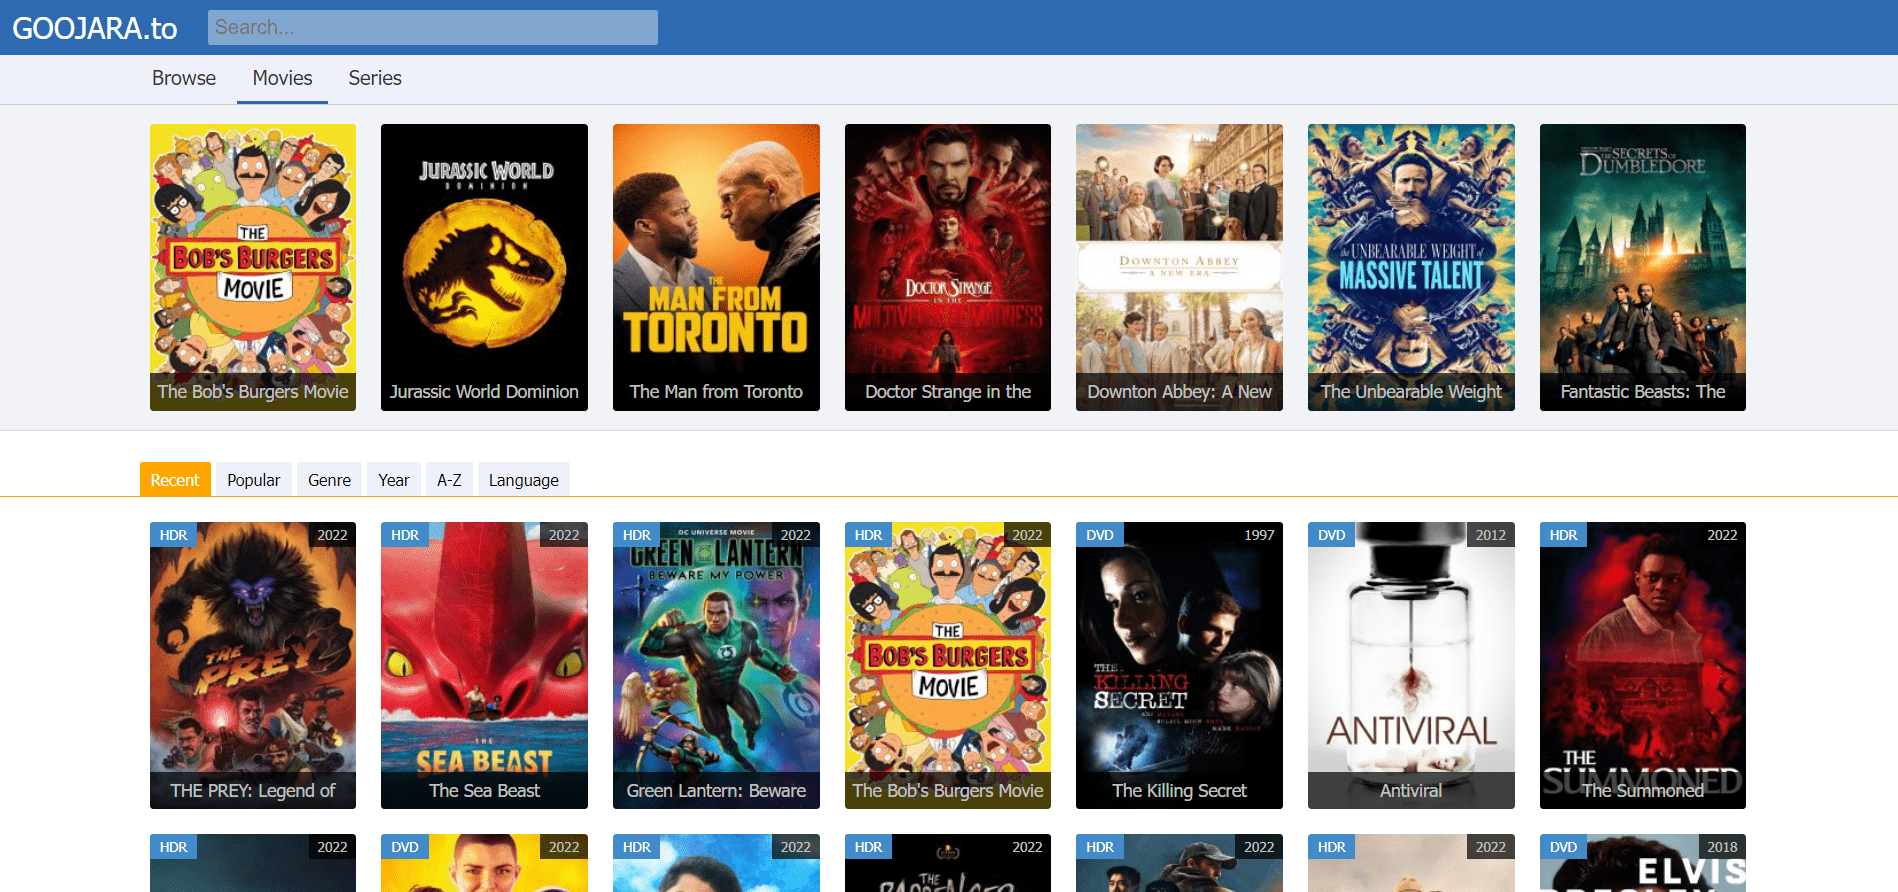This screenshot has width=1898, height=892.
Task: Click 'The Summoned' title caption
Action: pyautogui.click(x=1643, y=791)
